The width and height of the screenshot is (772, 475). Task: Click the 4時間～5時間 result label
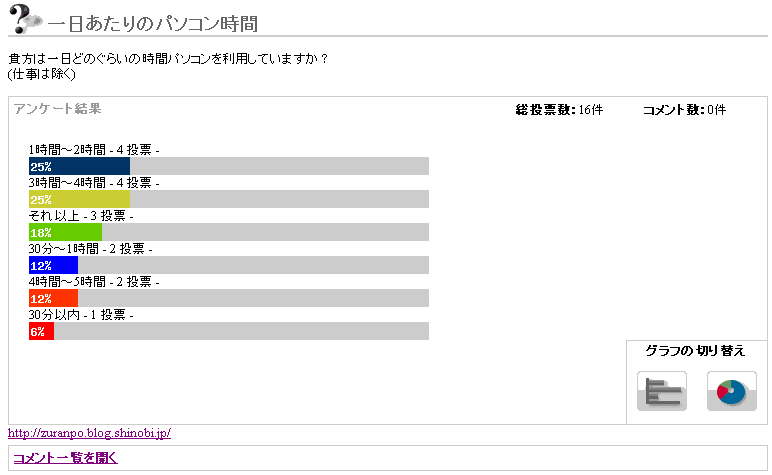coord(94,282)
